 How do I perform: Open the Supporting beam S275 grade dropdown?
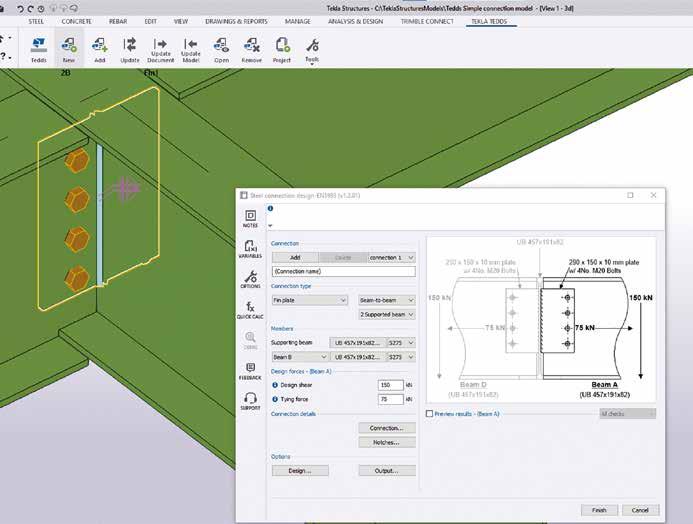(401, 342)
